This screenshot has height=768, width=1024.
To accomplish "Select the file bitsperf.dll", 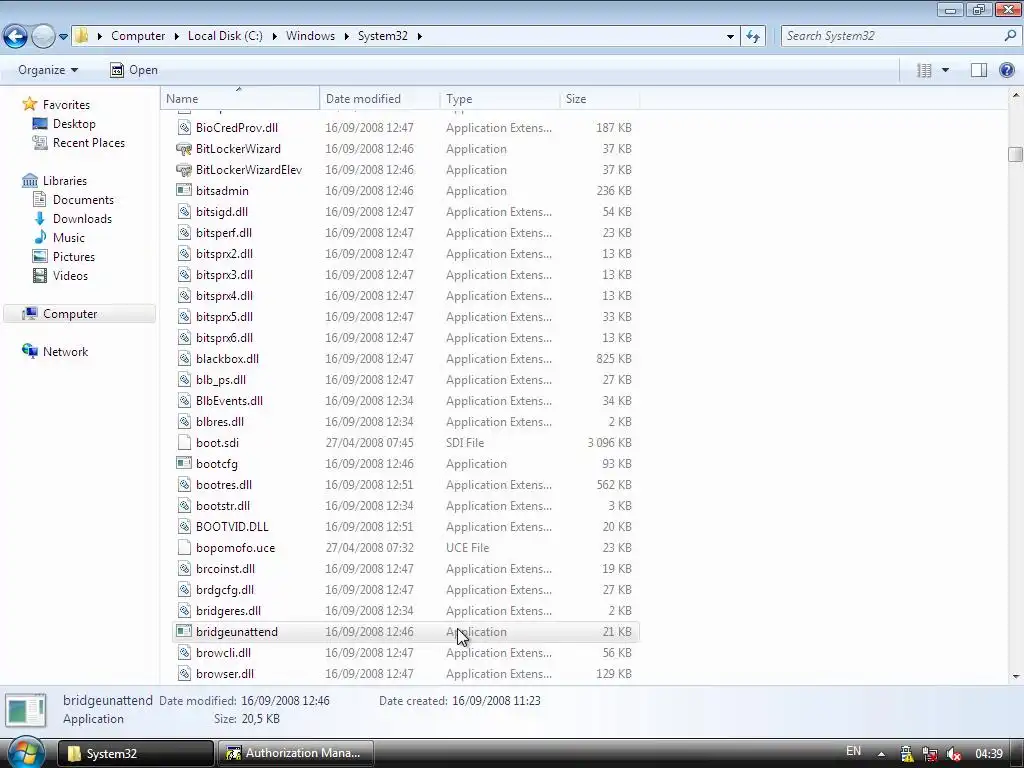I will (223, 232).
